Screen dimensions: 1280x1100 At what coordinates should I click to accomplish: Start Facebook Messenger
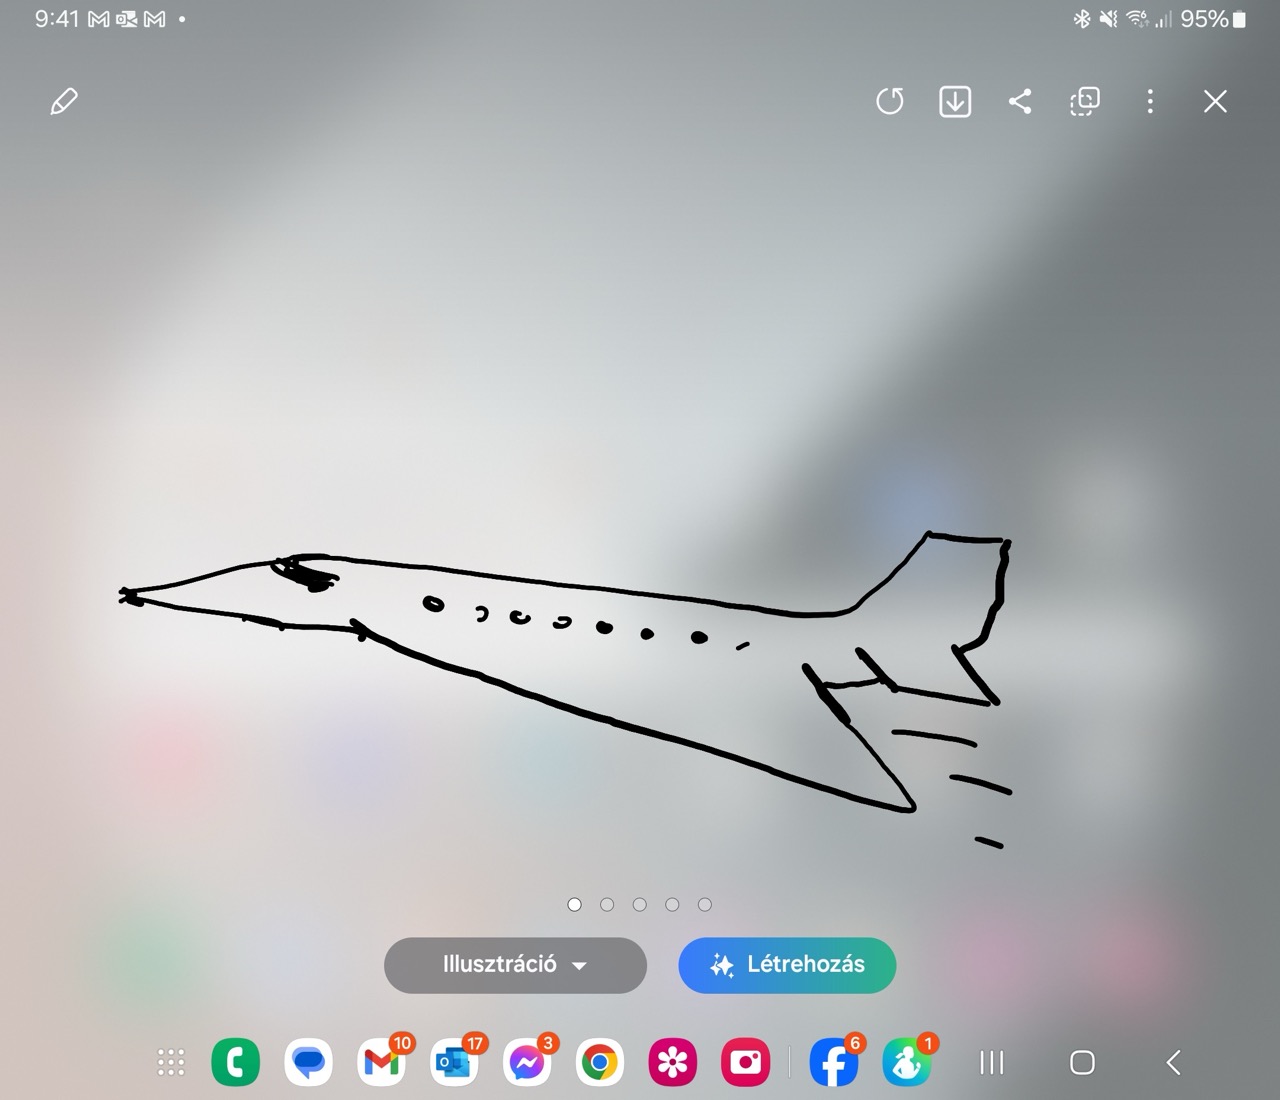pos(529,1062)
